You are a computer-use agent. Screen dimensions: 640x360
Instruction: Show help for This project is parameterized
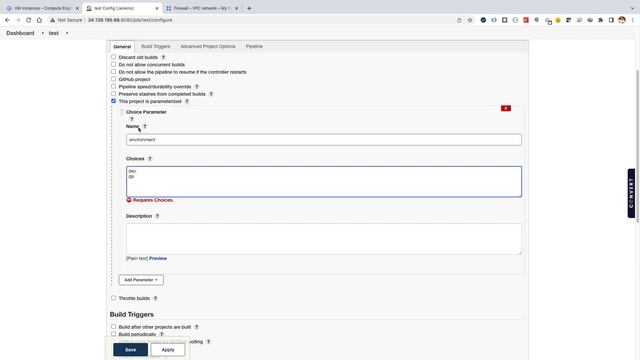187,102
